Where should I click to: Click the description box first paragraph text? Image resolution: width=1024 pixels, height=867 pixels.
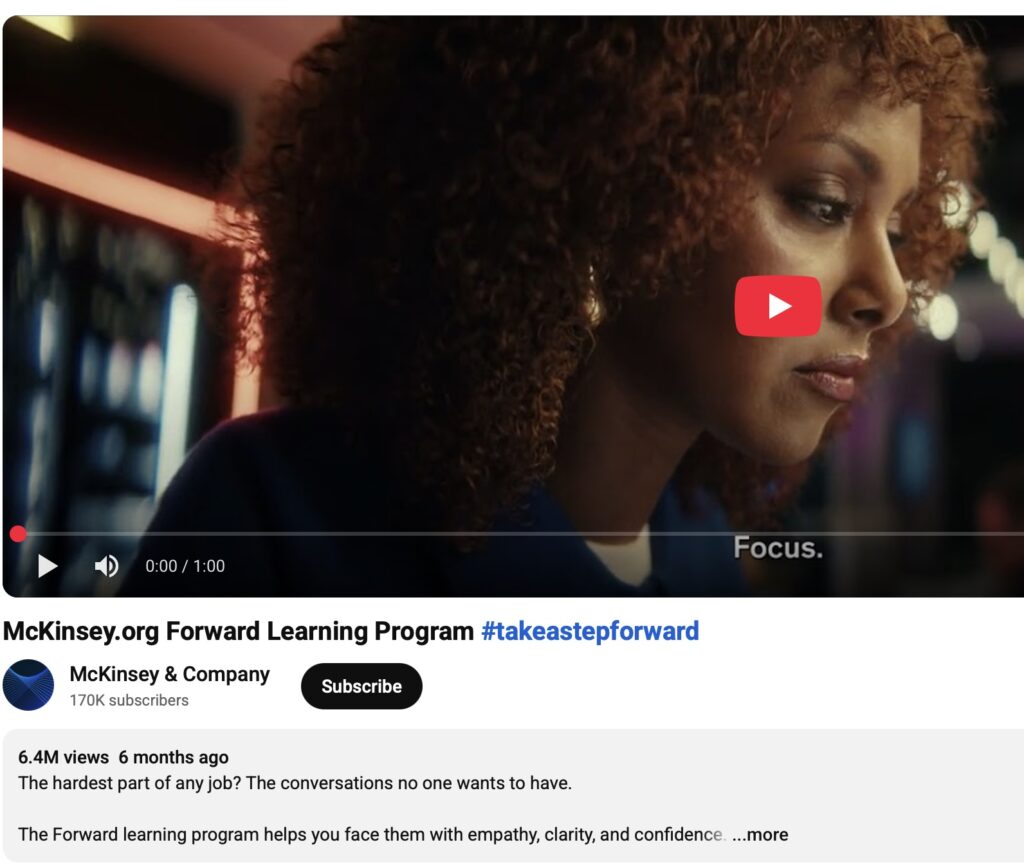tap(295, 783)
